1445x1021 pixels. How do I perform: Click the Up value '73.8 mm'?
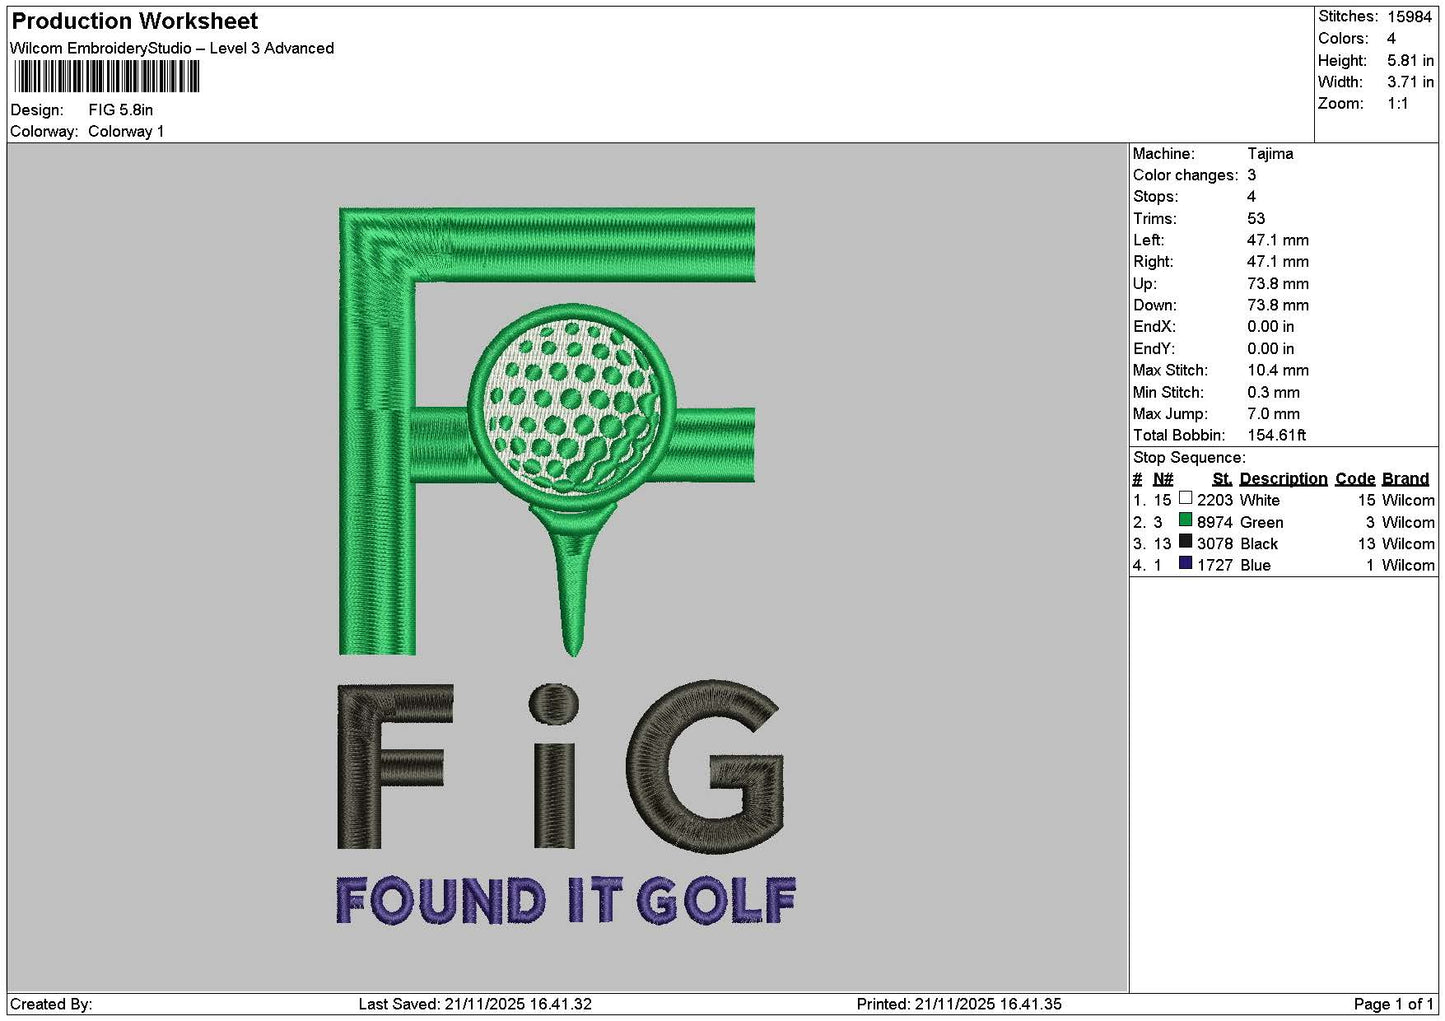(x=1278, y=284)
